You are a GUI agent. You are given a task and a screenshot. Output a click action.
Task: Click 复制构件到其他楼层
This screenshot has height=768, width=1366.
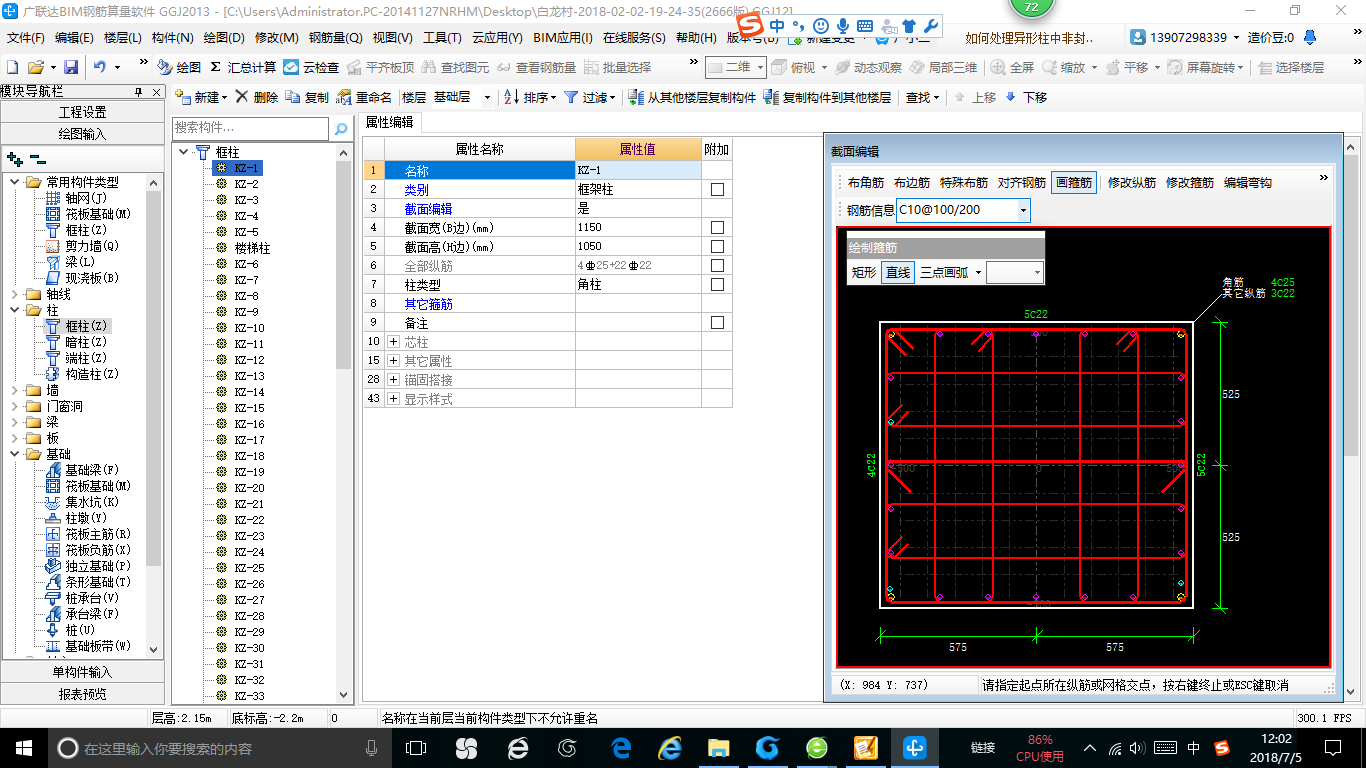click(x=827, y=97)
